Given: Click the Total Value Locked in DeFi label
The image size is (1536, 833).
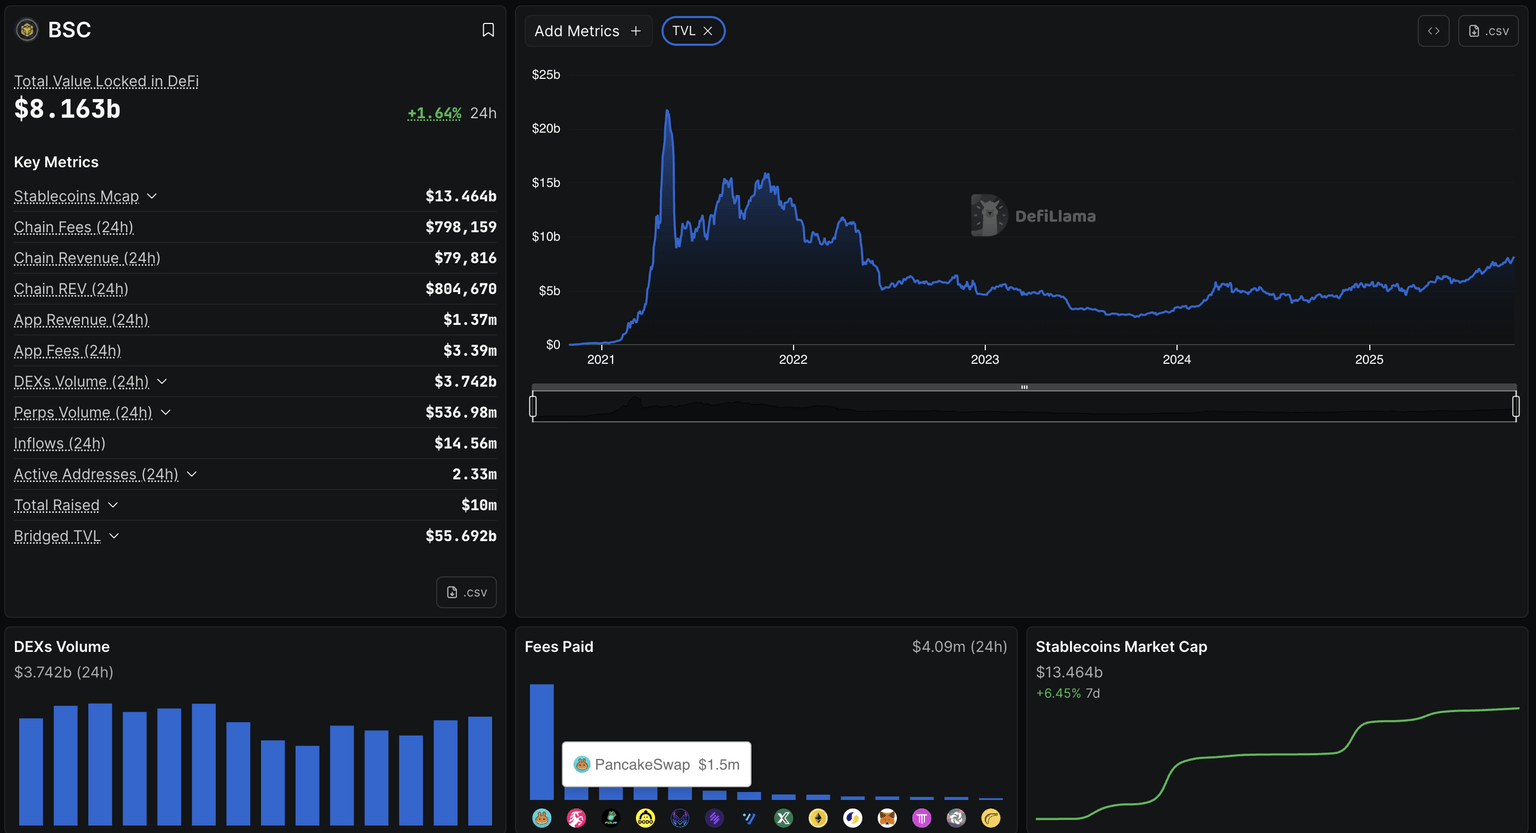Looking at the screenshot, I should (x=106, y=81).
